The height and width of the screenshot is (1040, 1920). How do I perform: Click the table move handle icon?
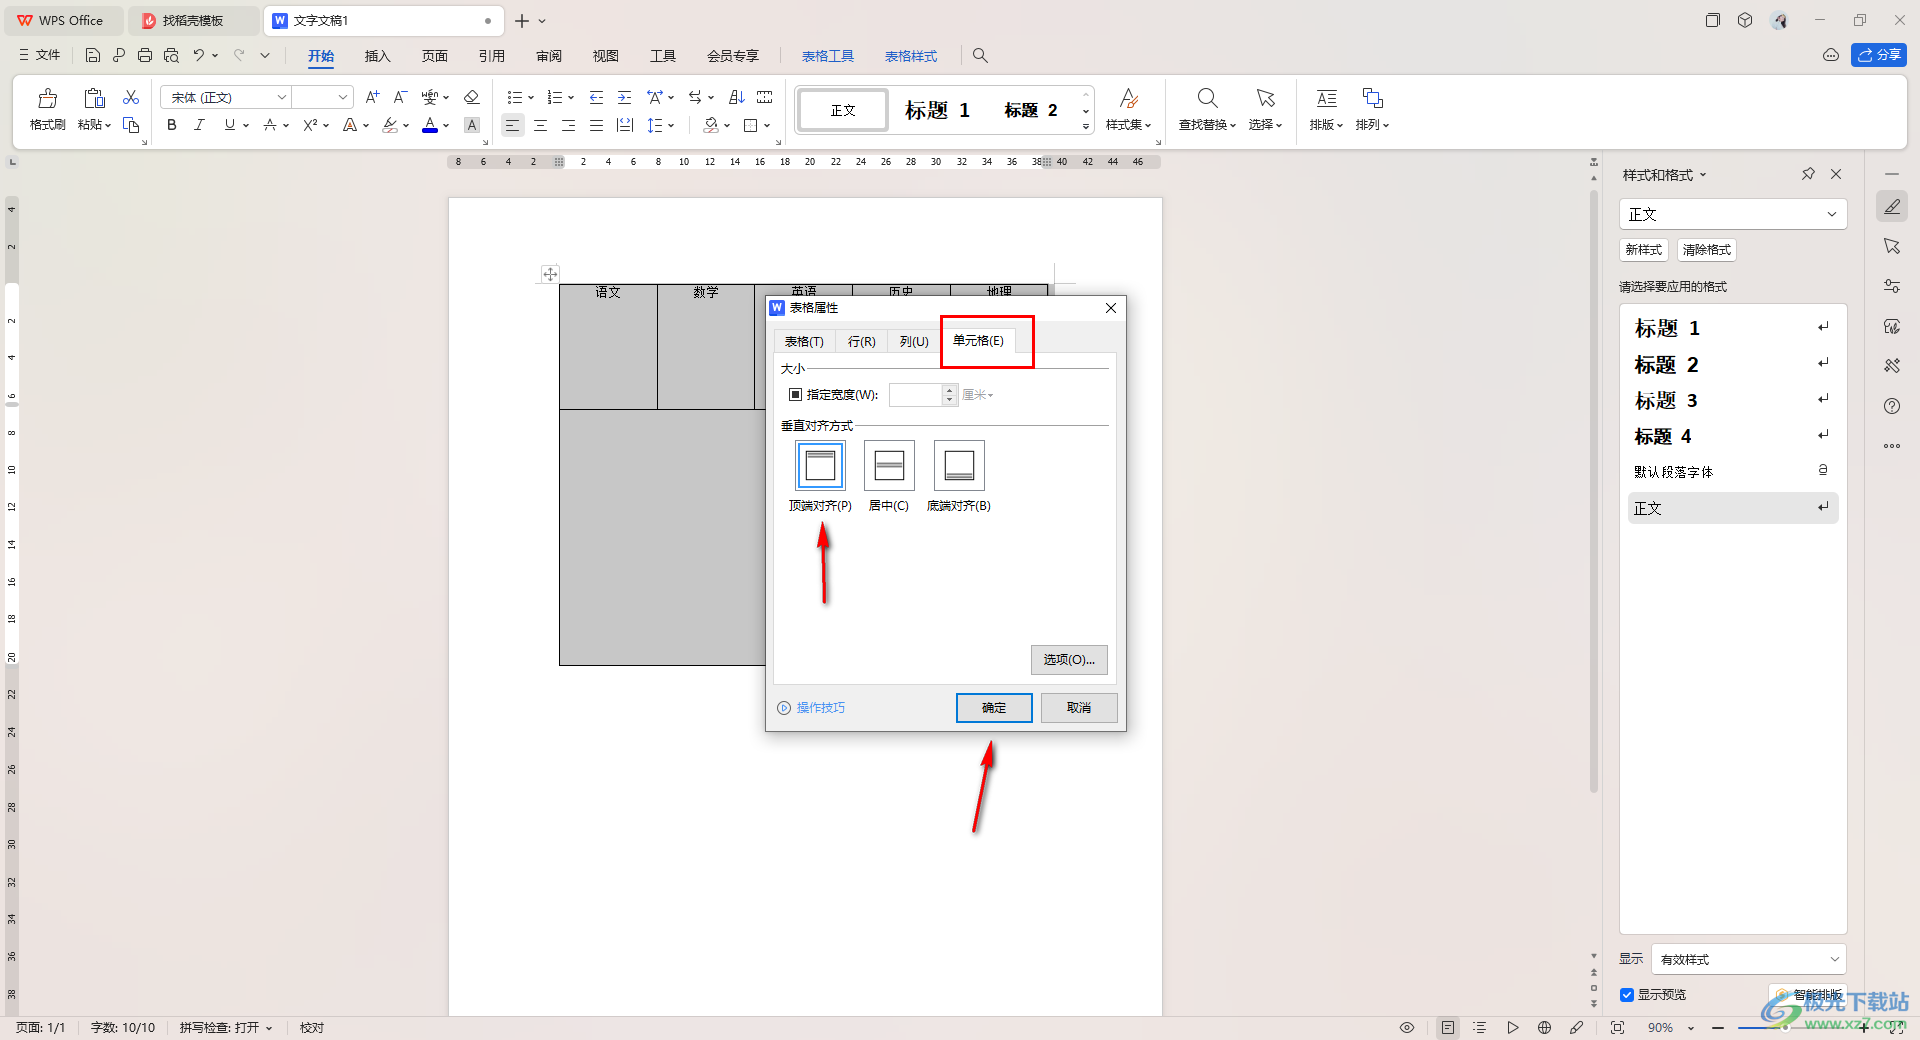pos(550,274)
